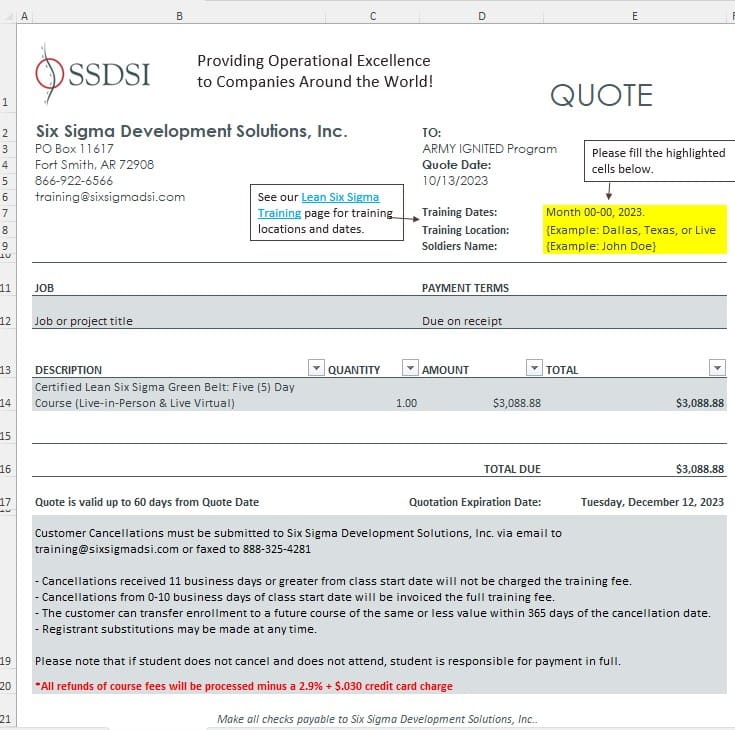The height and width of the screenshot is (730, 735).
Task: Select column E header
Action: coord(635,16)
